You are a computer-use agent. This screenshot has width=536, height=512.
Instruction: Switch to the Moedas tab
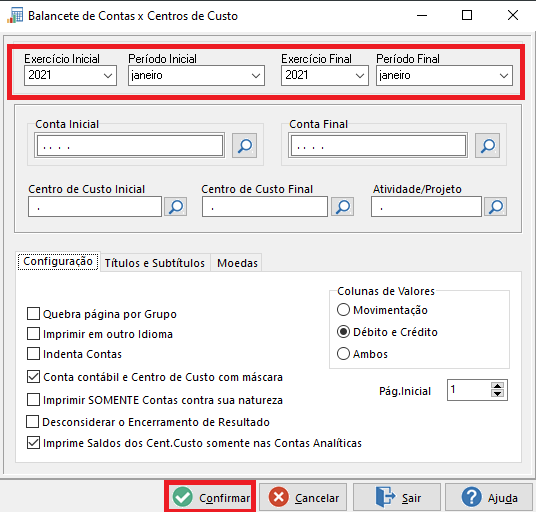(x=237, y=263)
